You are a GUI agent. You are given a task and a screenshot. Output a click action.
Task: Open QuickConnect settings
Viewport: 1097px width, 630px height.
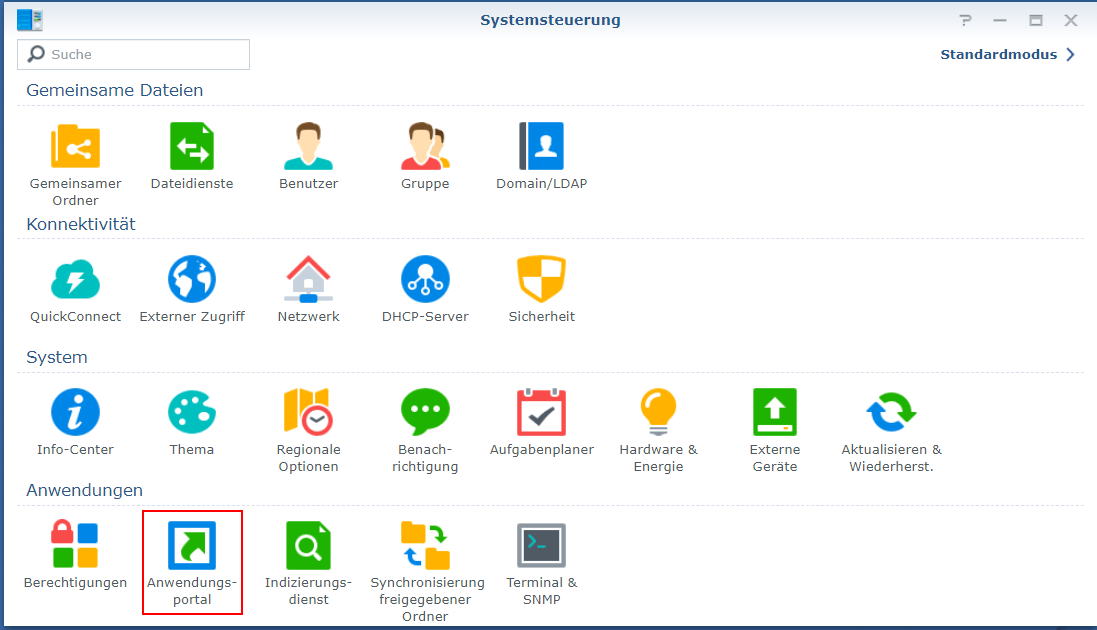pyautogui.click(x=75, y=280)
